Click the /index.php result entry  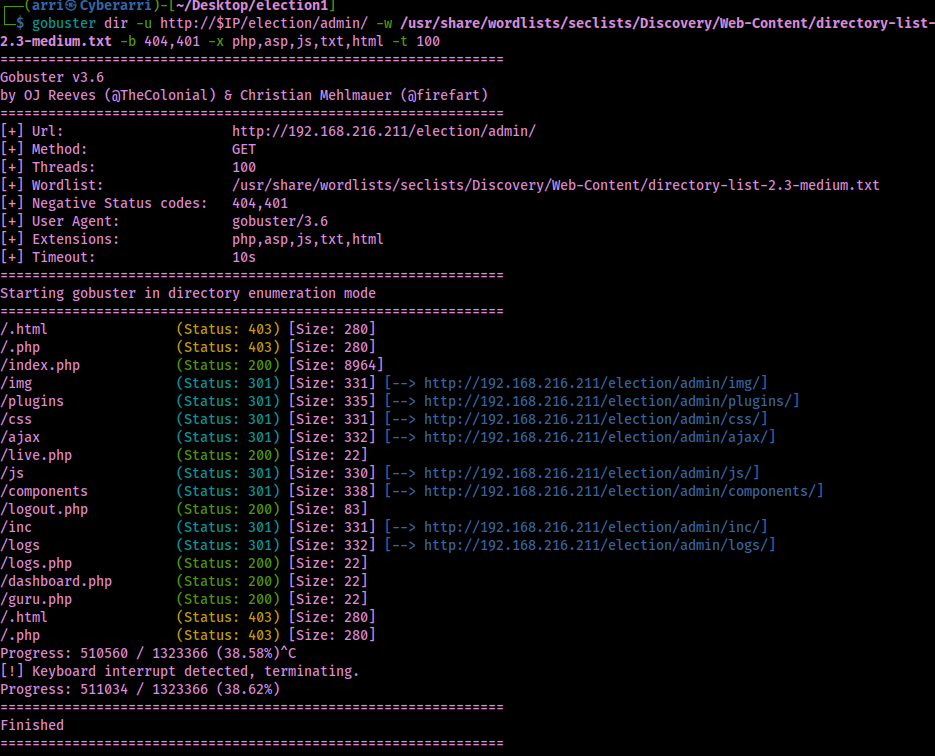coord(40,365)
